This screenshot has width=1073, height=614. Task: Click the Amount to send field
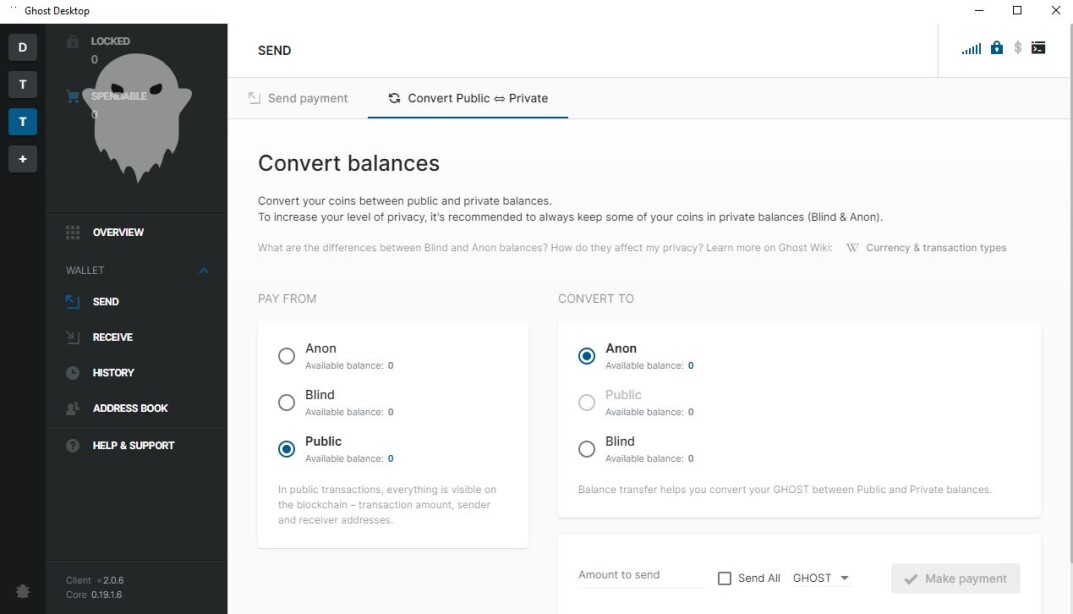click(x=641, y=576)
